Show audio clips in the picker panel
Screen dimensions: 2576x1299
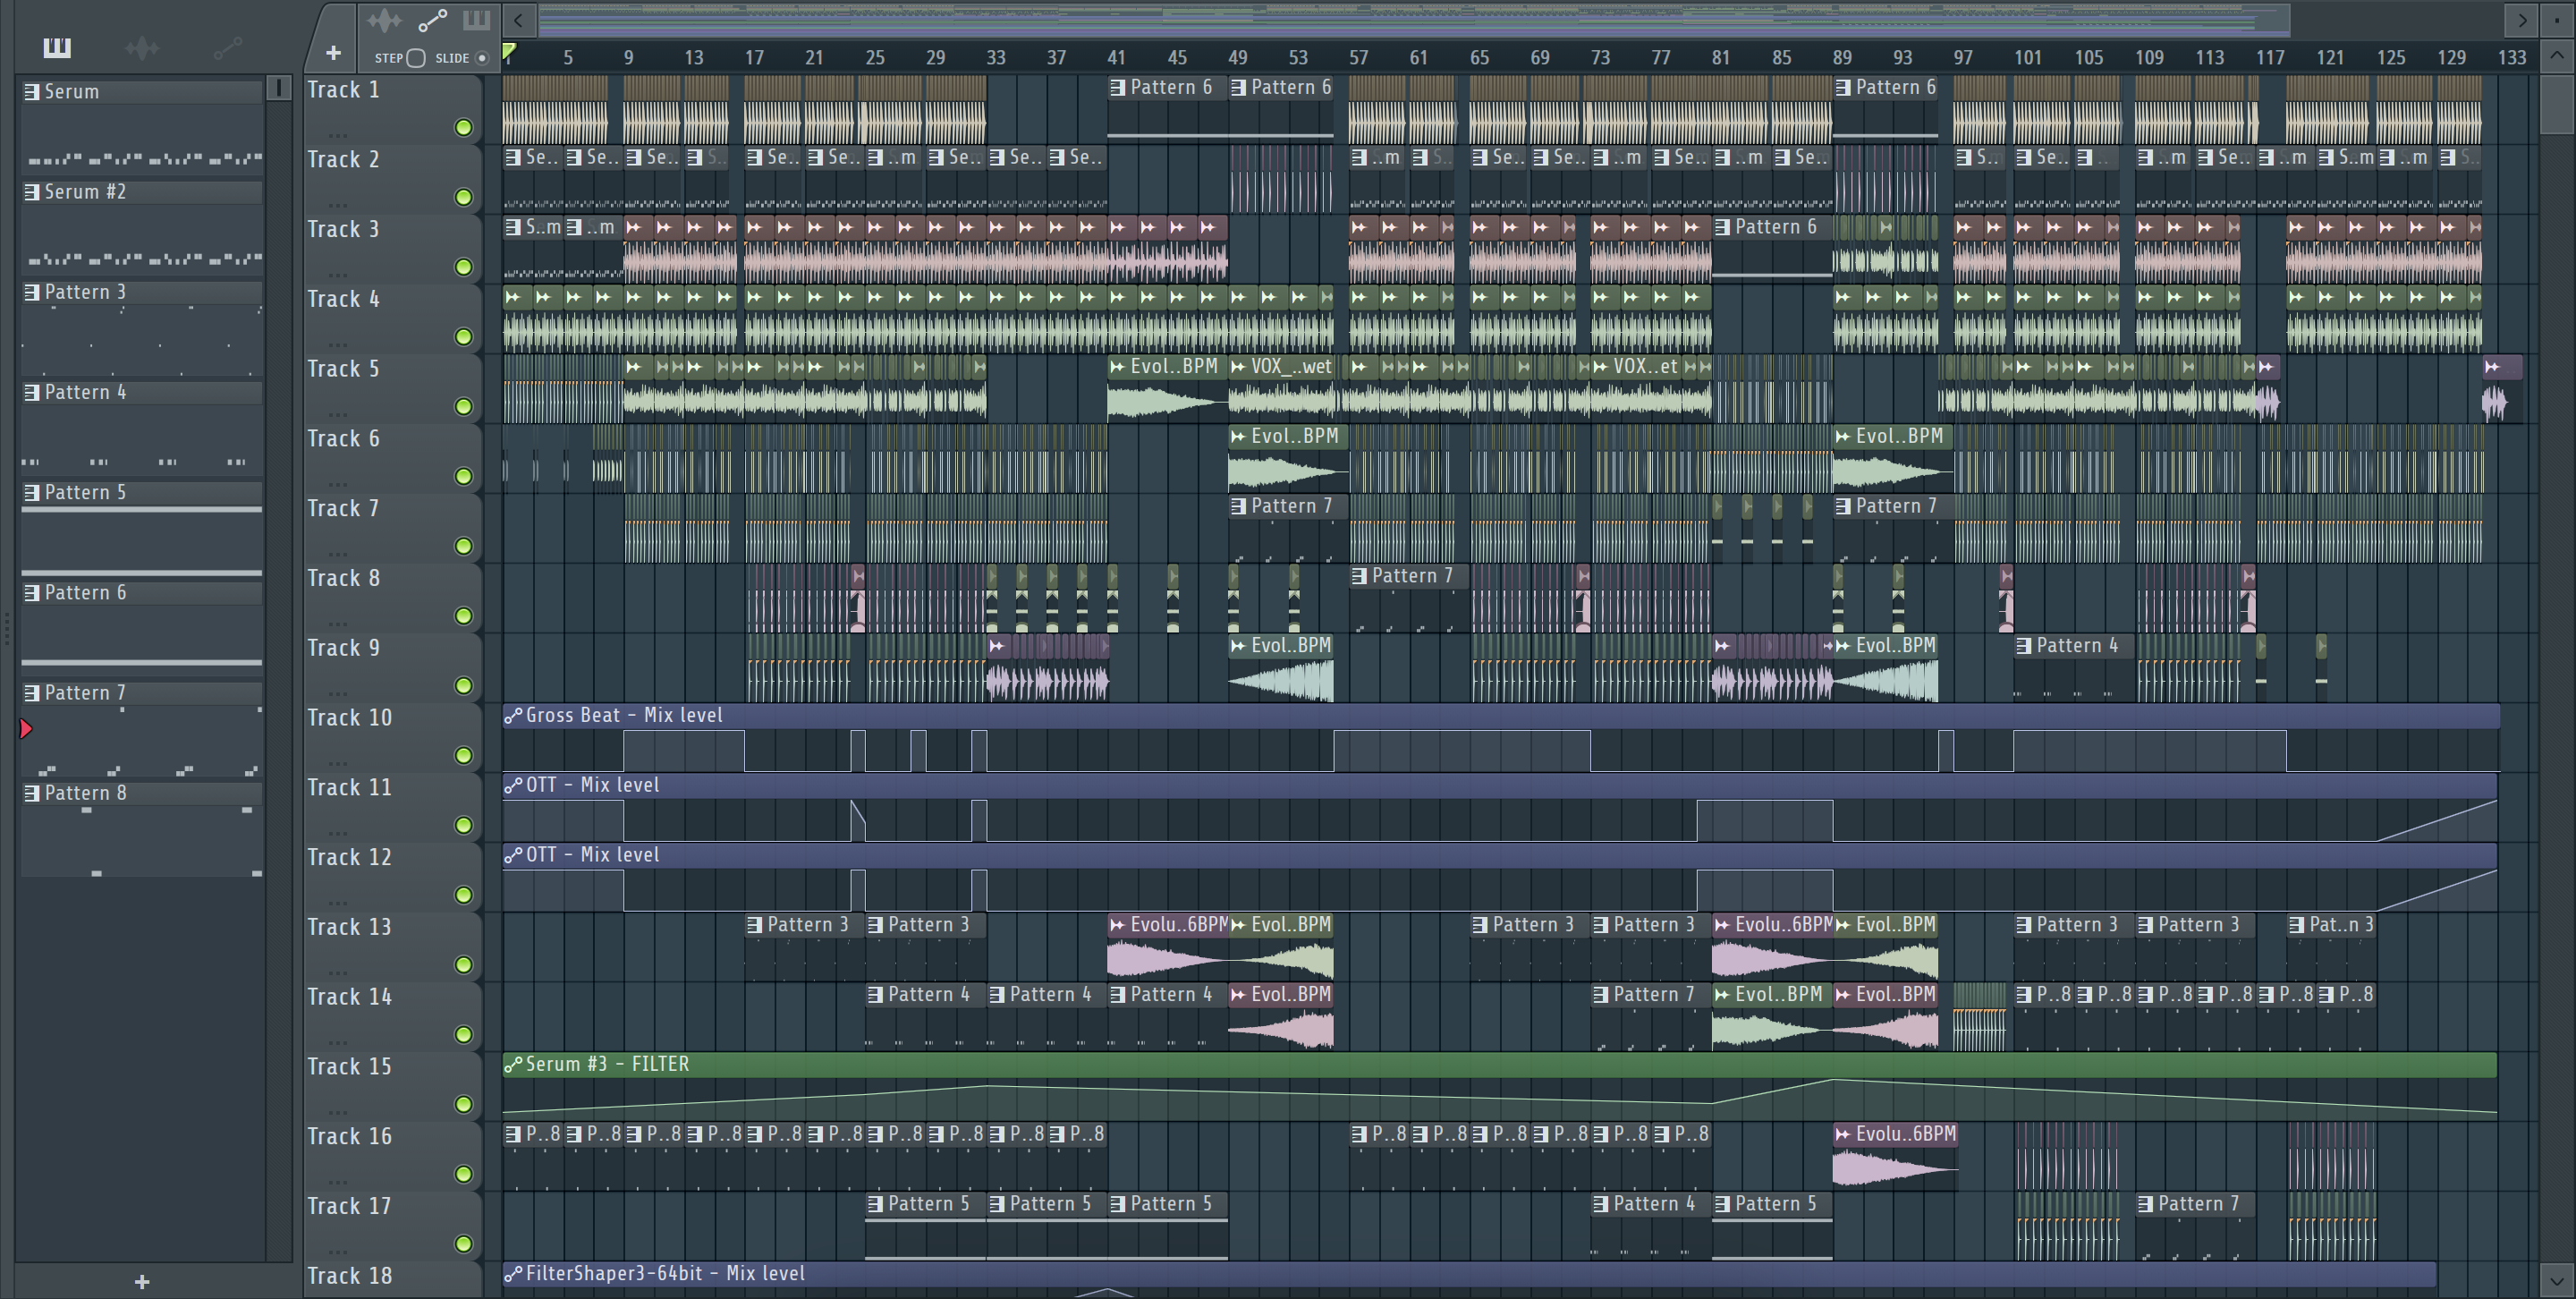pos(142,47)
